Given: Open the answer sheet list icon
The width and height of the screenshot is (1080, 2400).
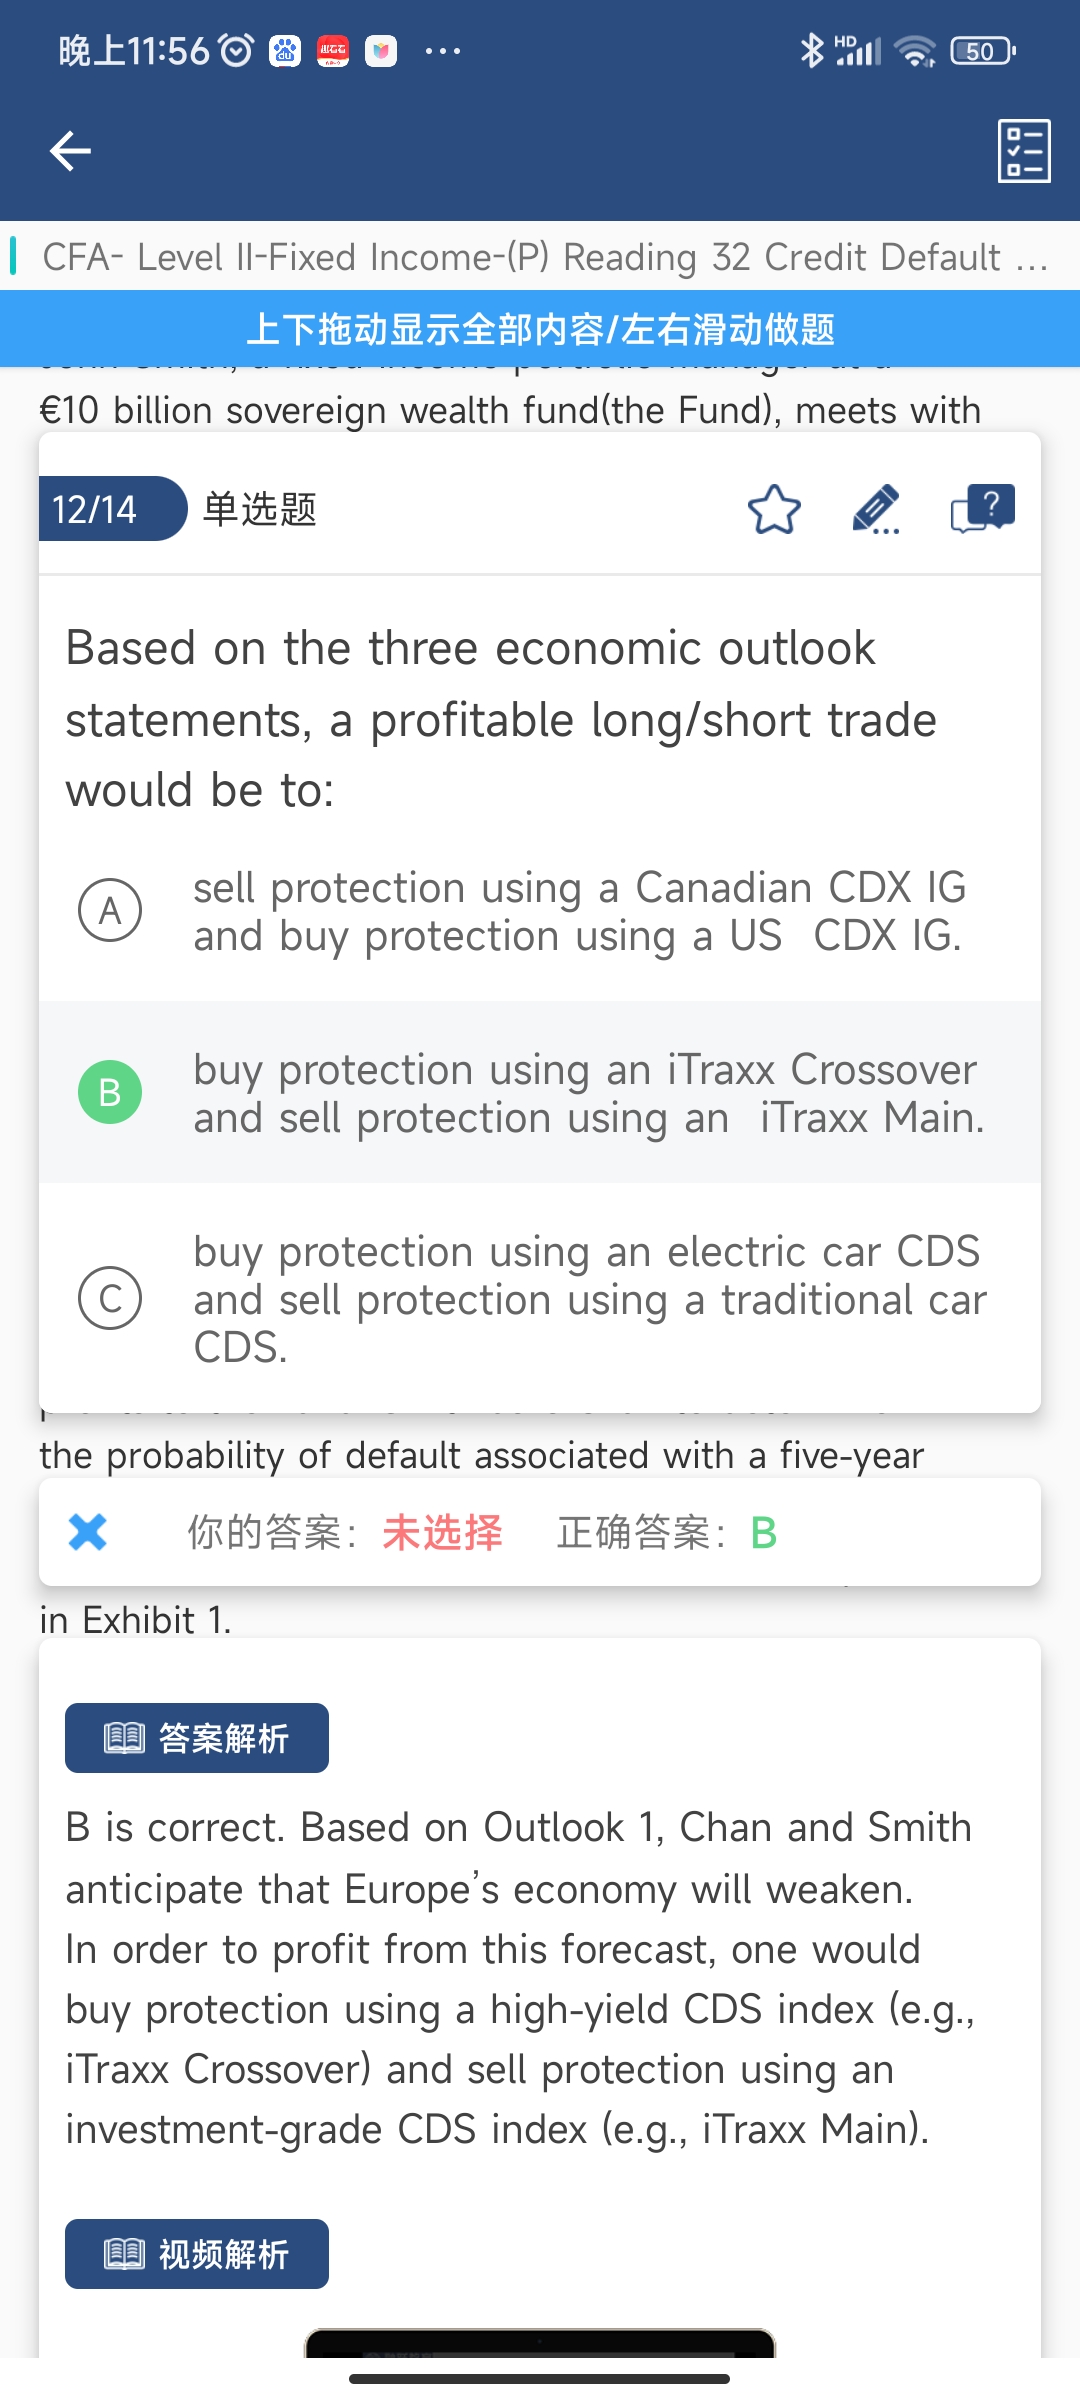Looking at the screenshot, I should pos(1024,151).
